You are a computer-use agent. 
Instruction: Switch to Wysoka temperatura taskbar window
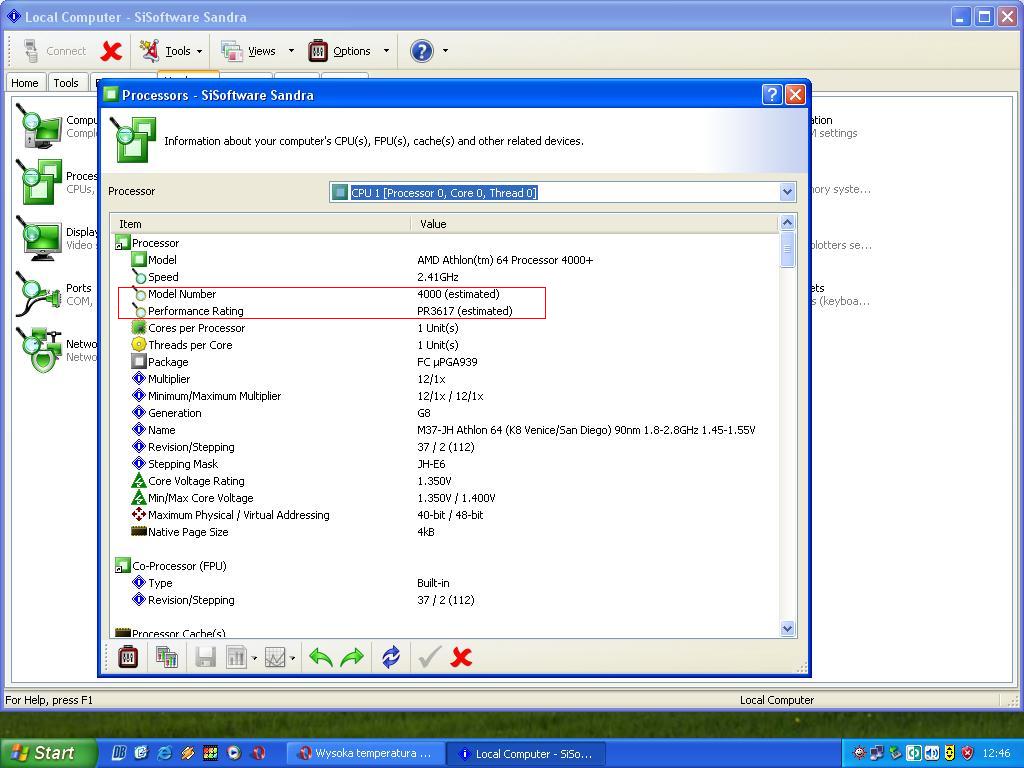366,753
